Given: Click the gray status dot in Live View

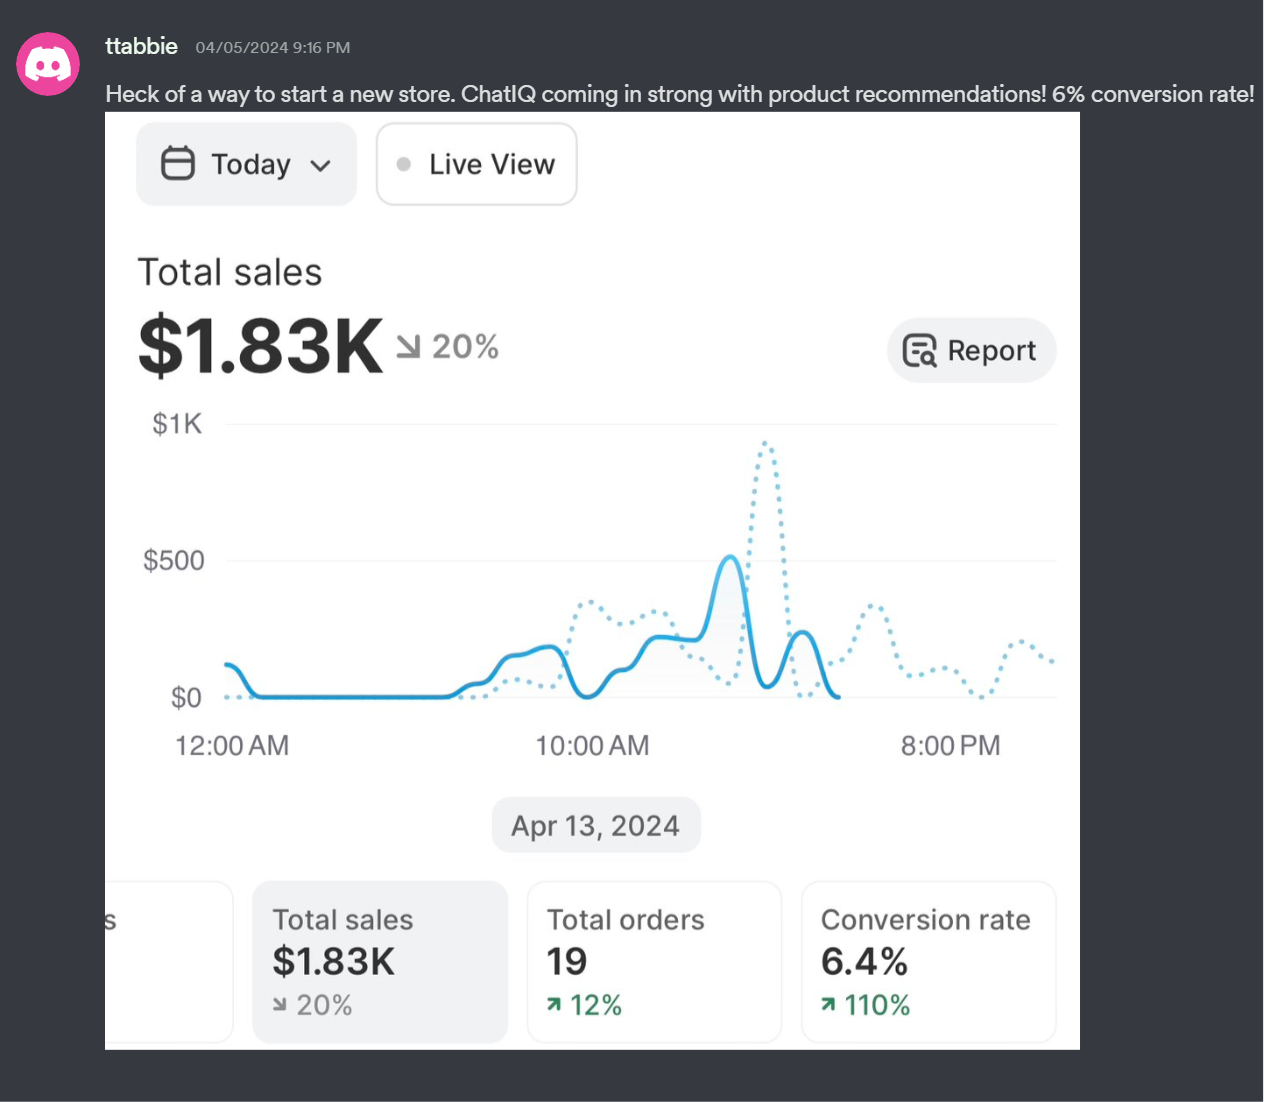Looking at the screenshot, I should [404, 164].
